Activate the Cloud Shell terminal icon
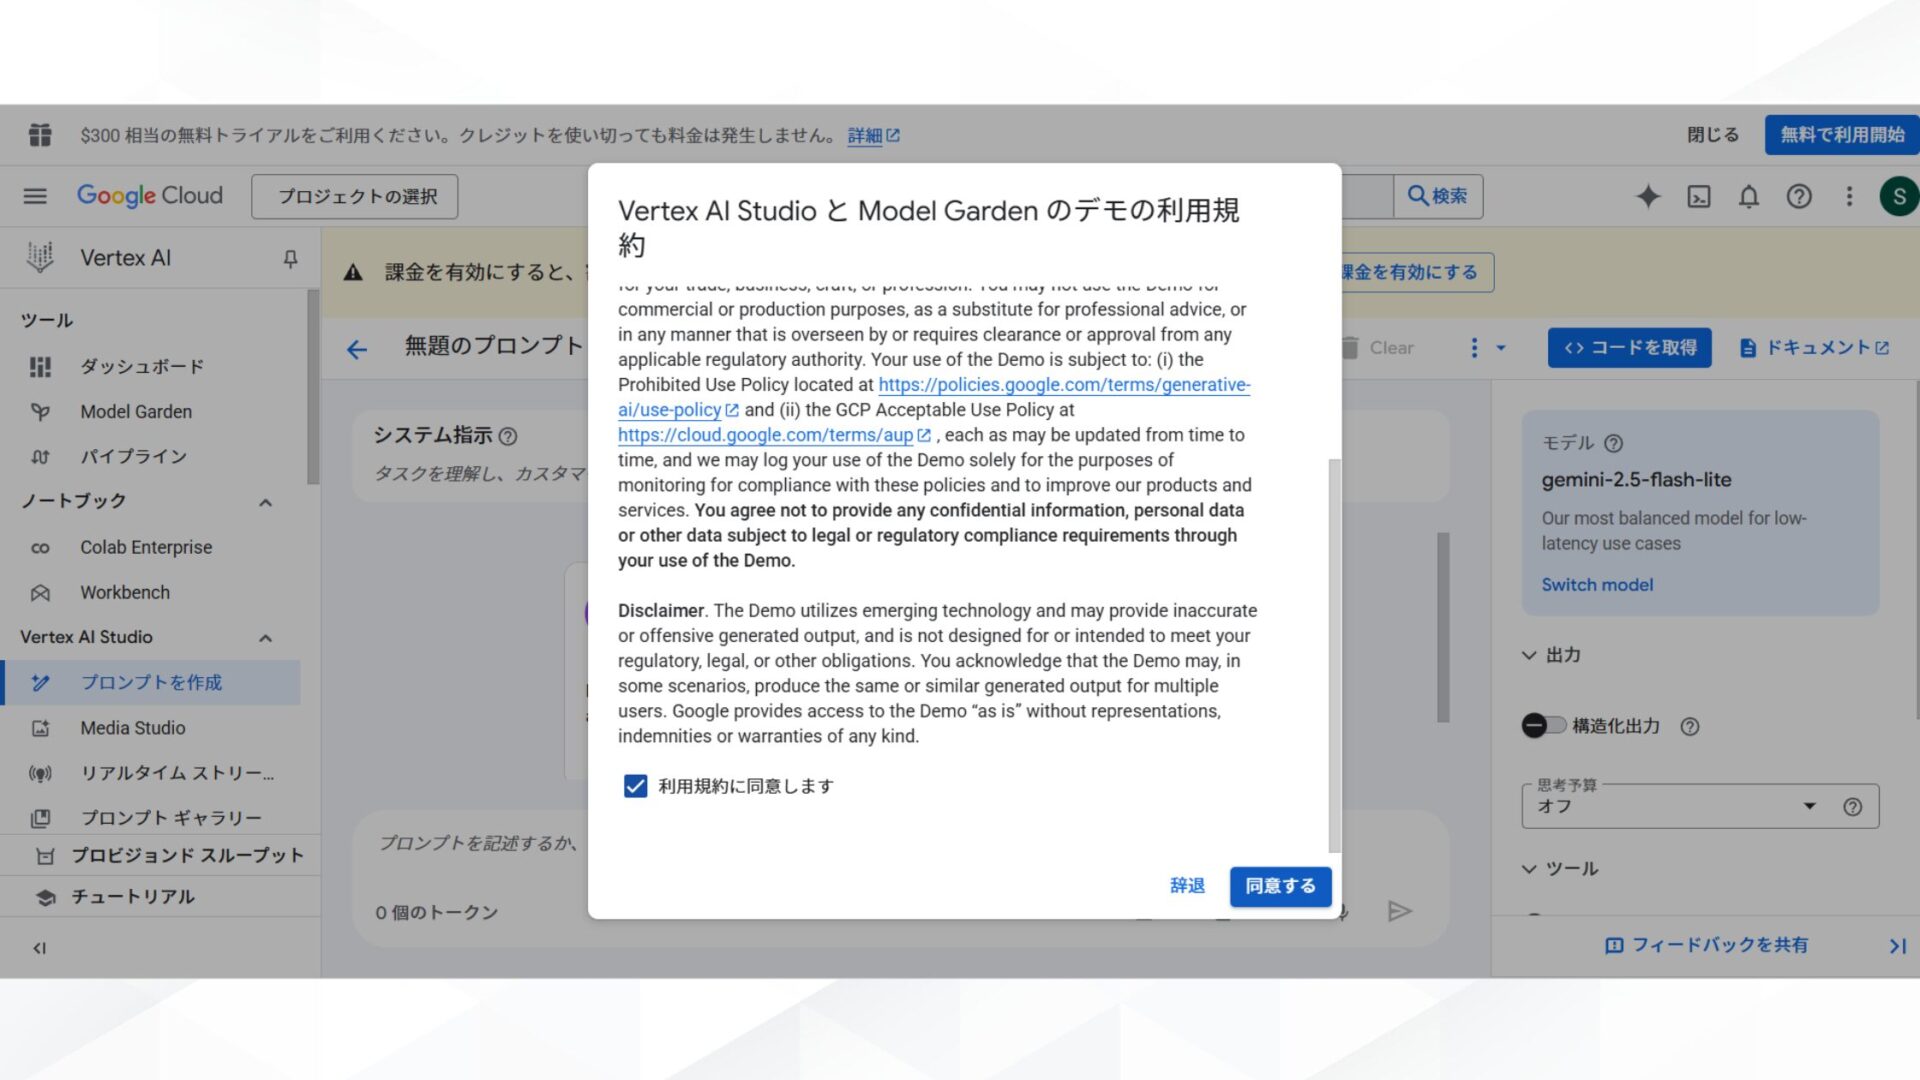Viewport: 1920px width, 1080px height. click(x=1698, y=197)
